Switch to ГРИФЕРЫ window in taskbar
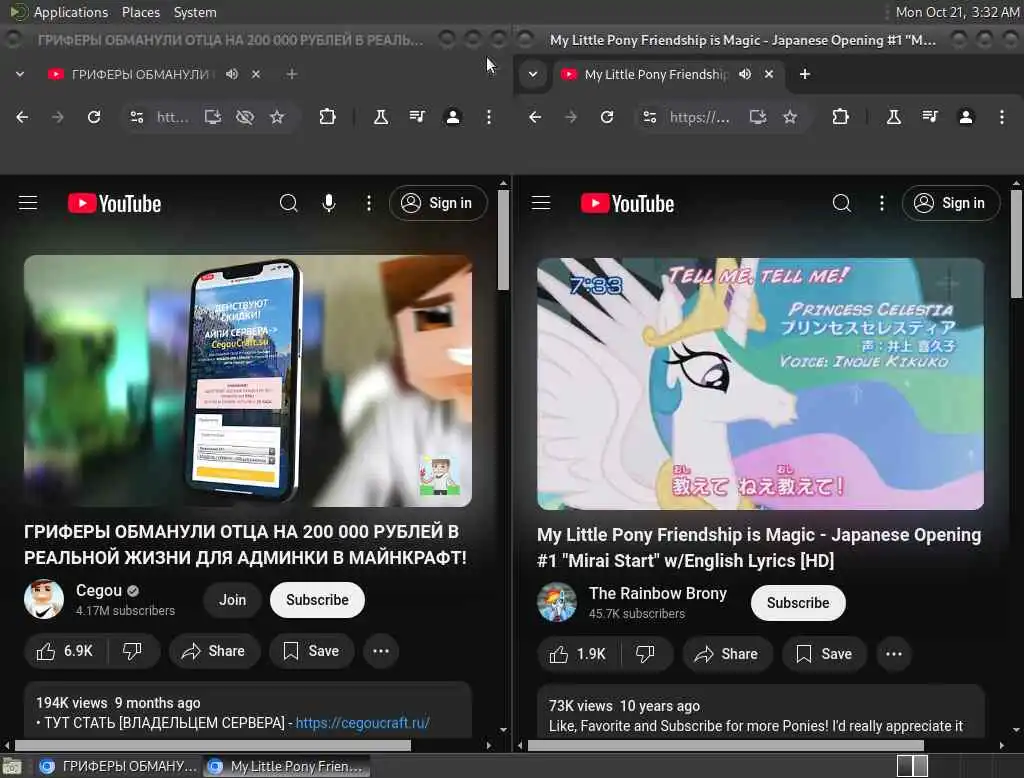The height and width of the screenshot is (778, 1024). 118,766
